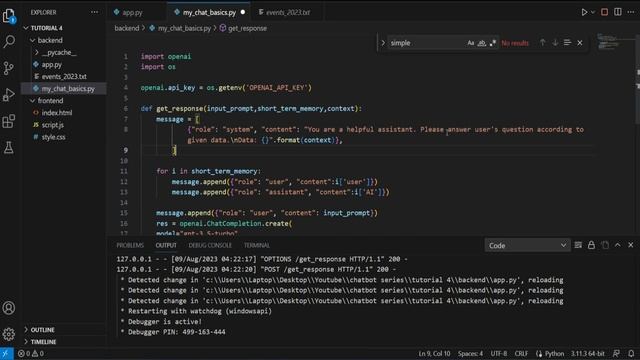Select Python interpreter 3.11.3 64-bit
Image resolution: width=640 pixels, height=360 pixels.
click(x=588, y=354)
